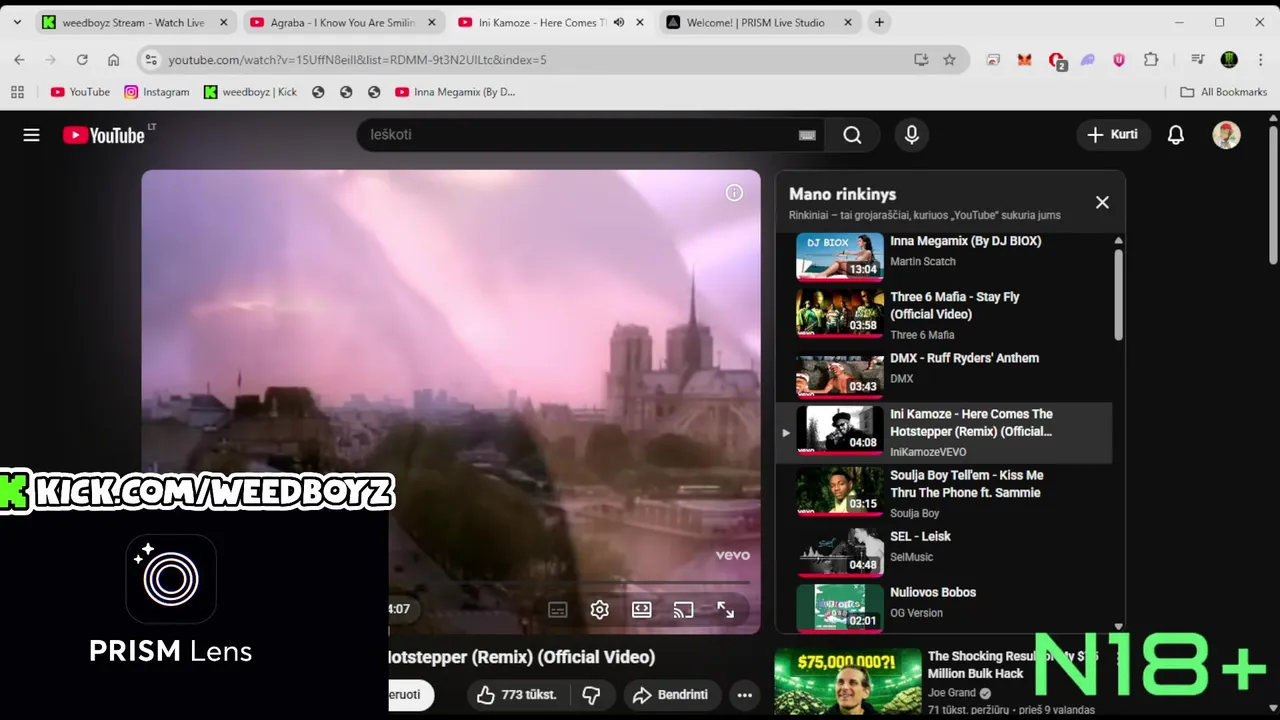1280x720 pixels.
Task: Click the search magnifier button
Action: (852, 135)
